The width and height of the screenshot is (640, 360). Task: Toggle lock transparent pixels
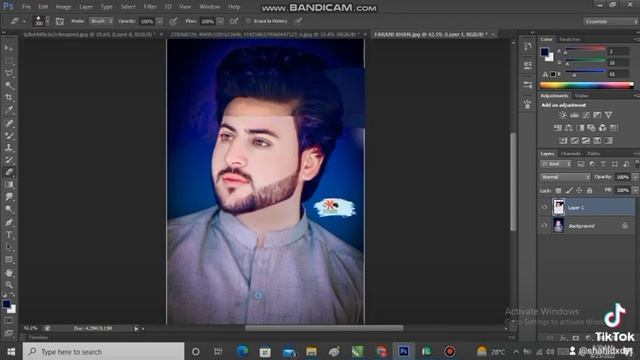558,191
